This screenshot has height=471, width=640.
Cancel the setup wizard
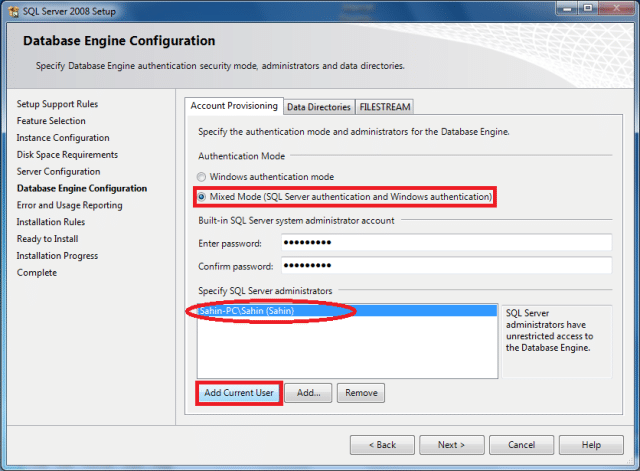[522, 445]
